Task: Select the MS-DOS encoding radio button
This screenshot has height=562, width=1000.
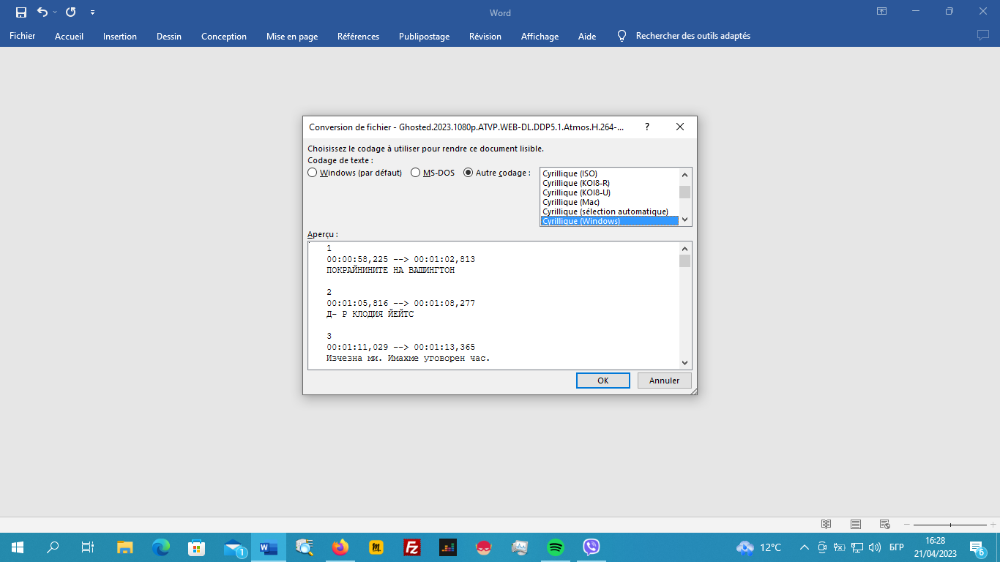Action: (x=415, y=173)
